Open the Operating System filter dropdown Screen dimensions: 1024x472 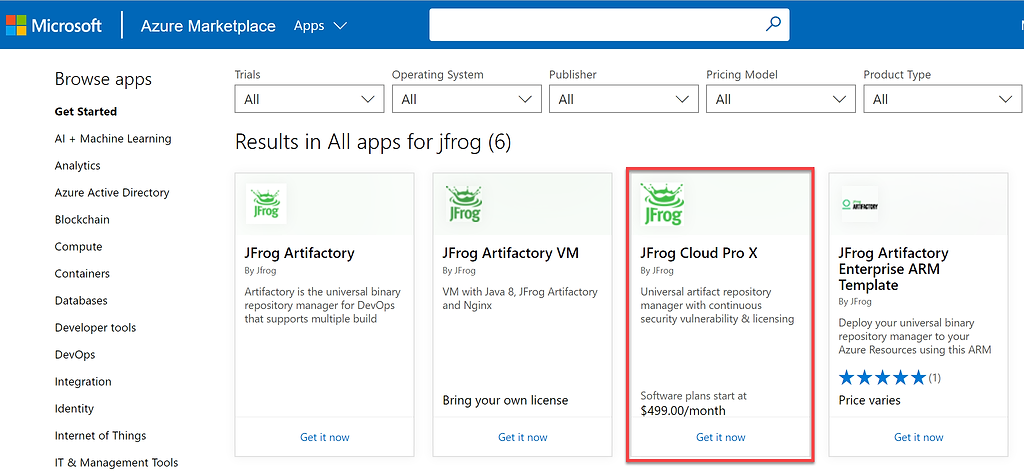pyautogui.click(x=466, y=99)
